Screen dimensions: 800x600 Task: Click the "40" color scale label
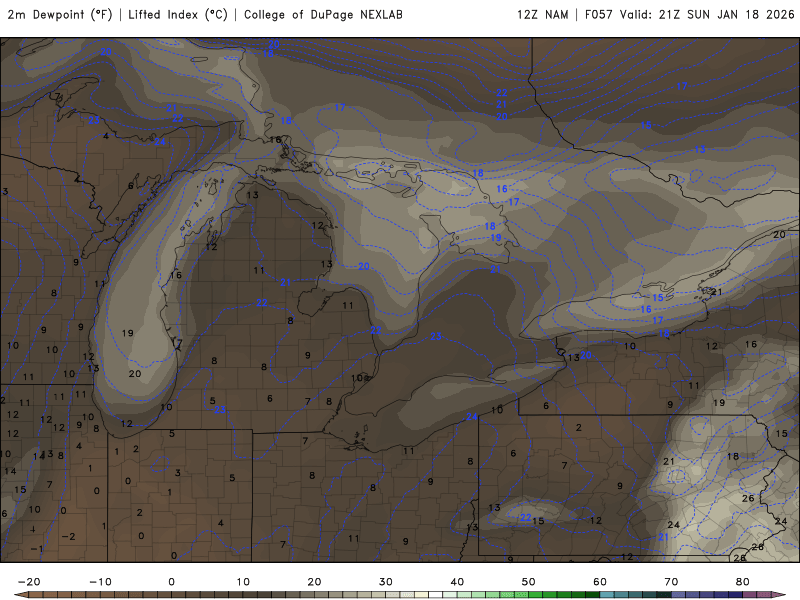pyautogui.click(x=457, y=582)
